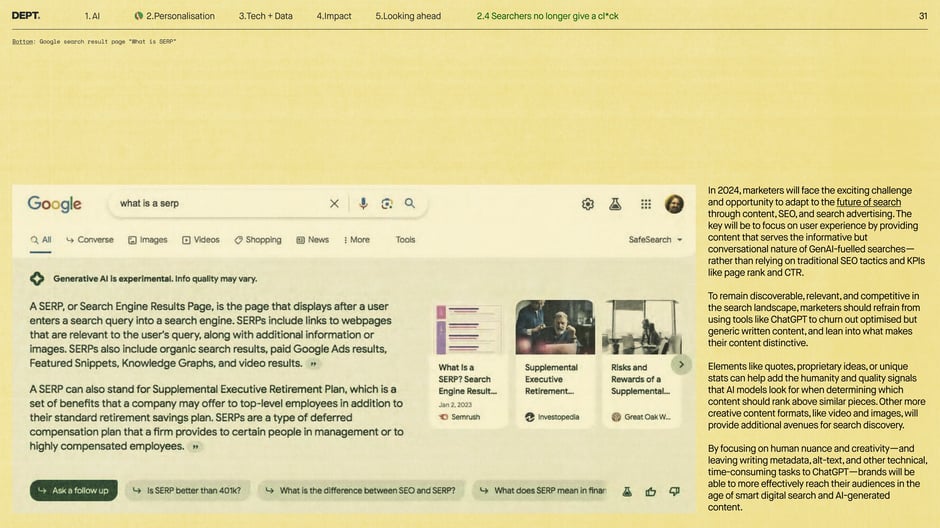
Task: Click the flask feedback icon beside thumbs up
Action: coord(627,491)
